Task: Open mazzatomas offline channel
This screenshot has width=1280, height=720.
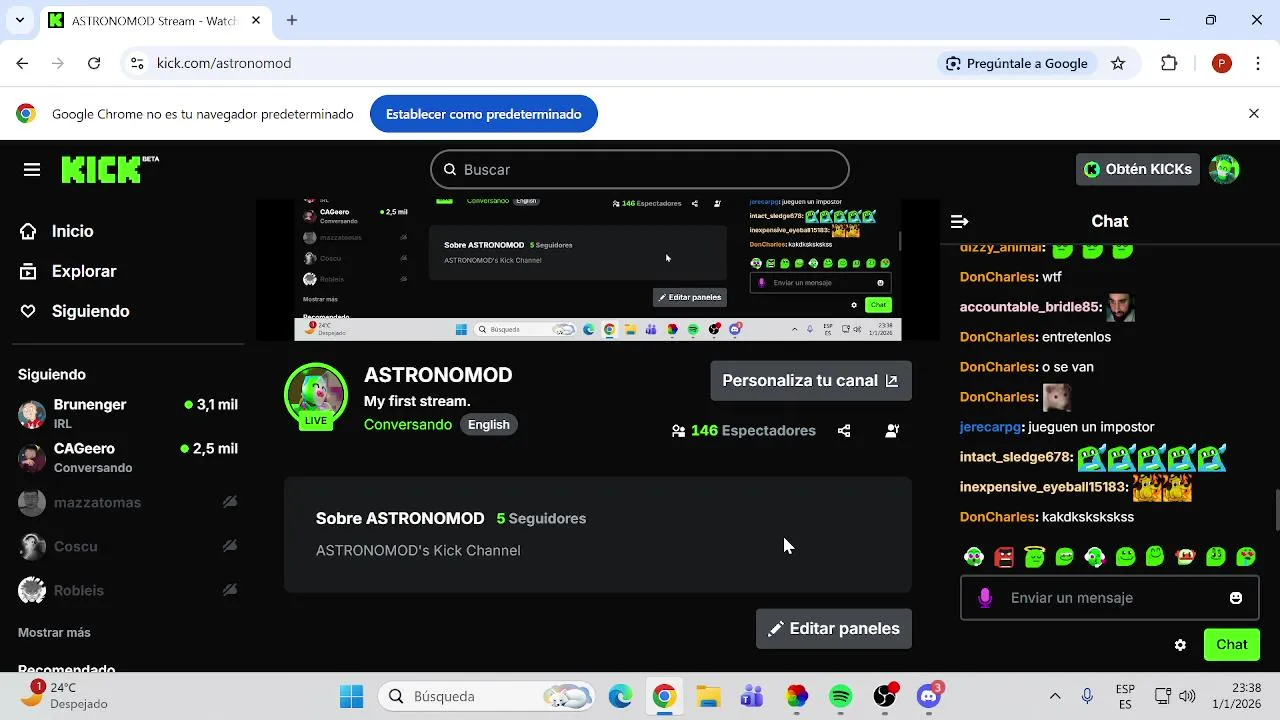Action: (x=128, y=503)
